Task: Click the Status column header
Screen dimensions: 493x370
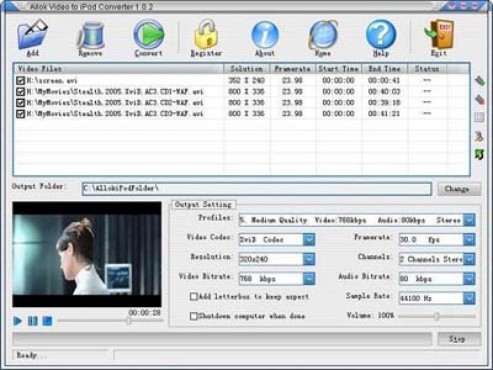Action: click(x=427, y=69)
